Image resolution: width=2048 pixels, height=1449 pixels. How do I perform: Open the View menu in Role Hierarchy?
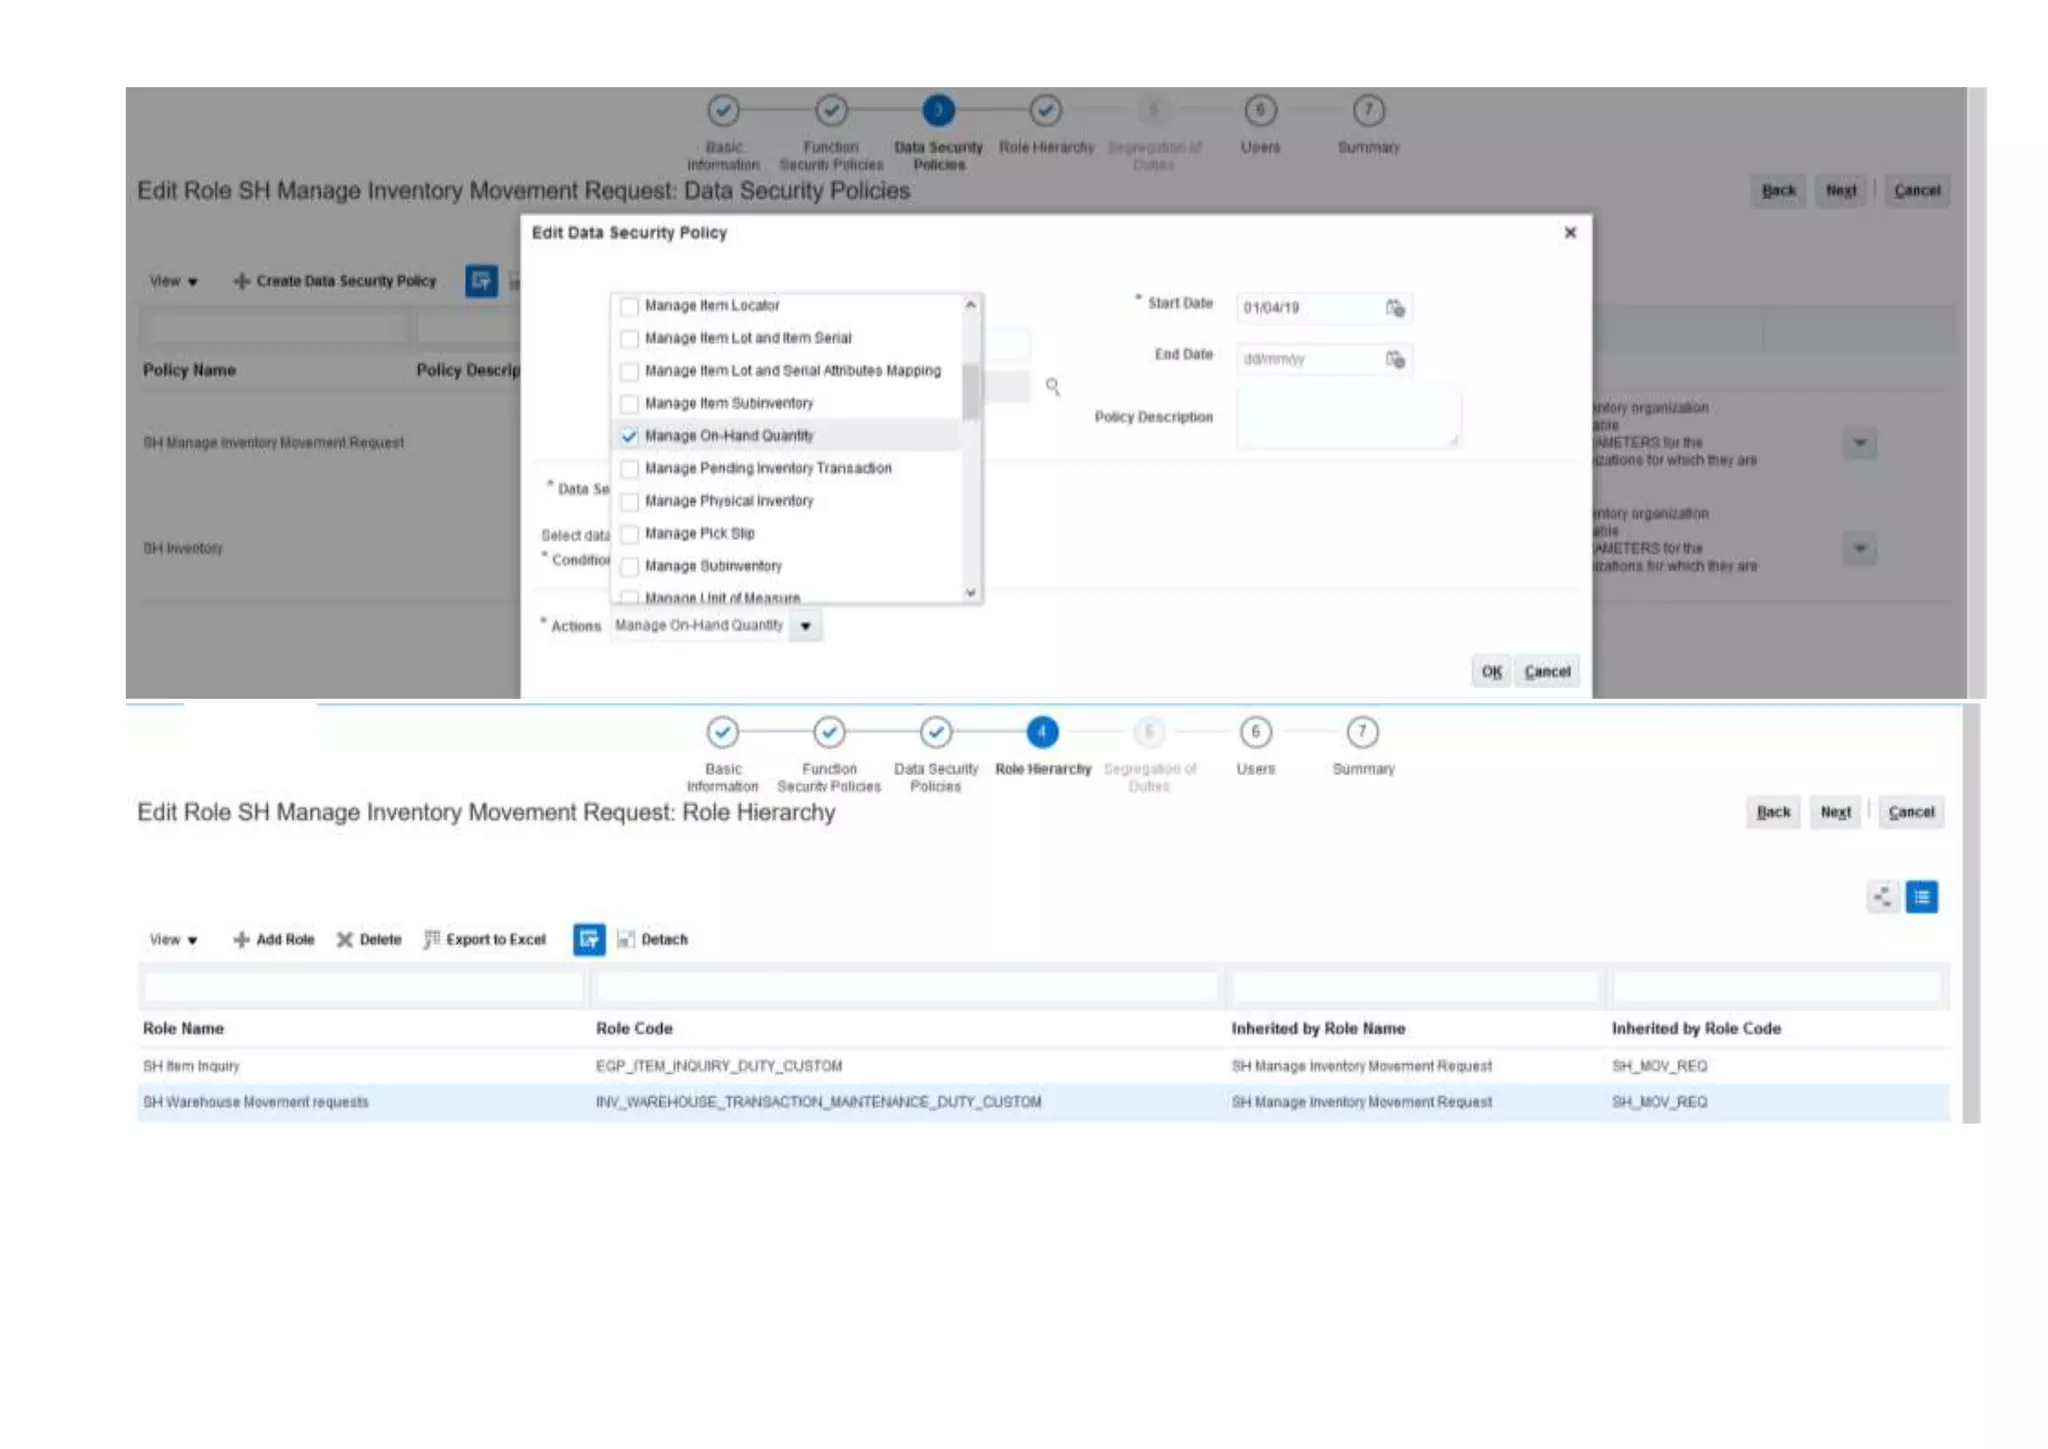[x=173, y=940]
